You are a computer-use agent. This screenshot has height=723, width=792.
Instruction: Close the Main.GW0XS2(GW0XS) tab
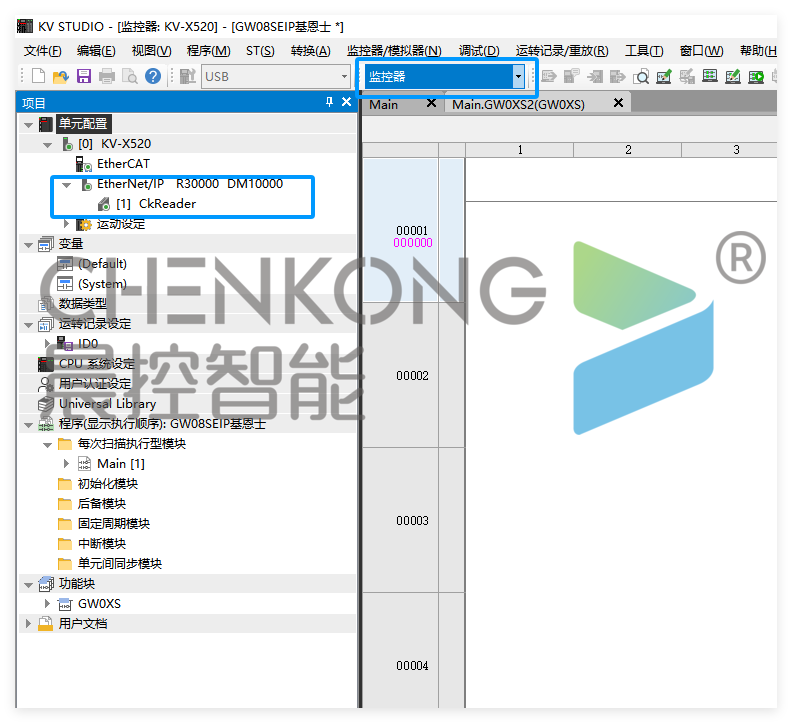618,103
